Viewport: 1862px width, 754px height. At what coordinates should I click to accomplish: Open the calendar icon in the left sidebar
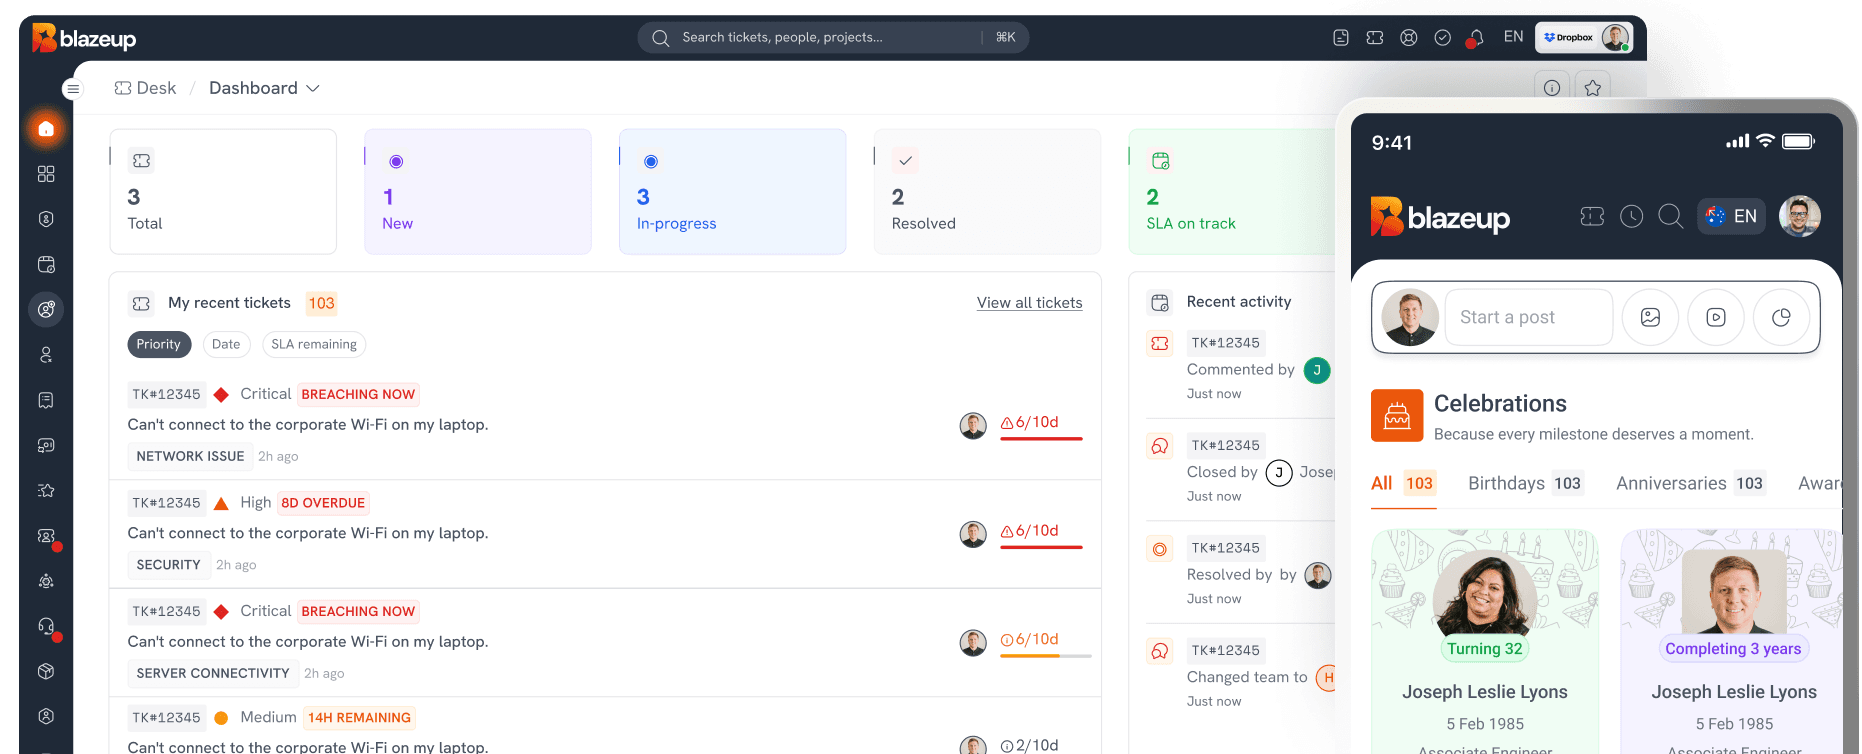(x=46, y=264)
